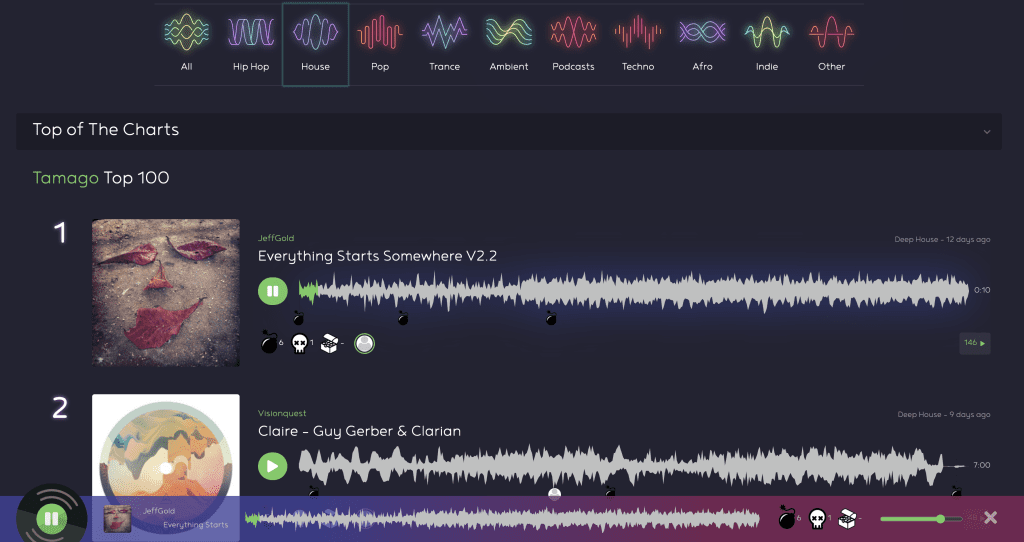Open the 146 plays counter button
Image resolution: width=1024 pixels, height=542 pixels.
click(974, 343)
